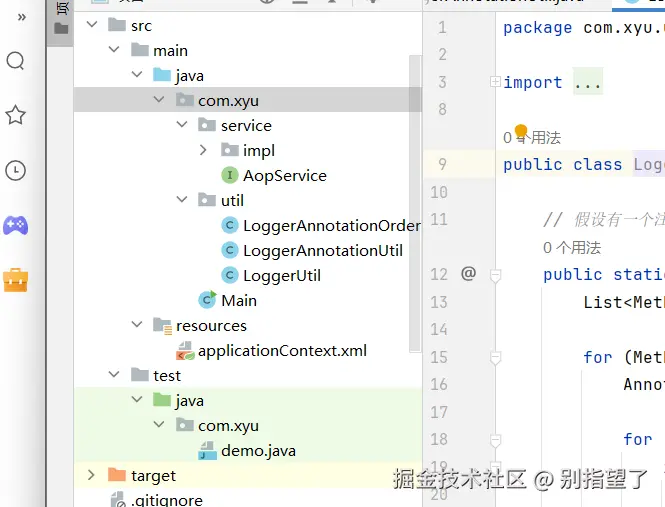
Task: Click the yellow intention lightbulb in editor
Action: pos(521,132)
